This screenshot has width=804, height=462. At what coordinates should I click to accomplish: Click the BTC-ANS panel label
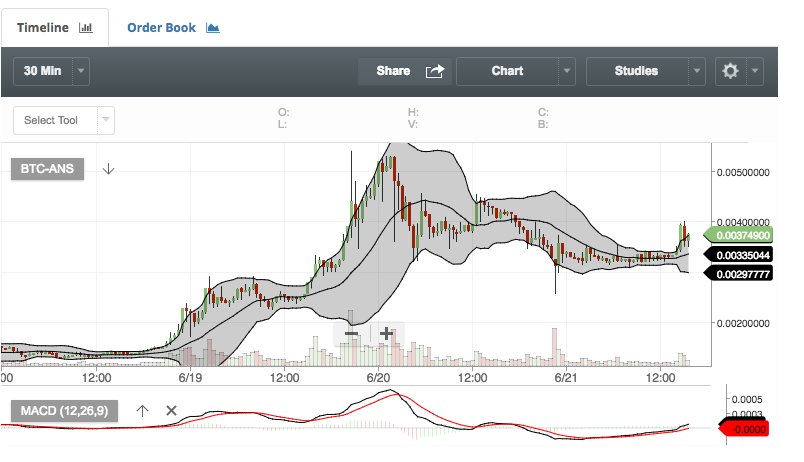pos(47,169)
